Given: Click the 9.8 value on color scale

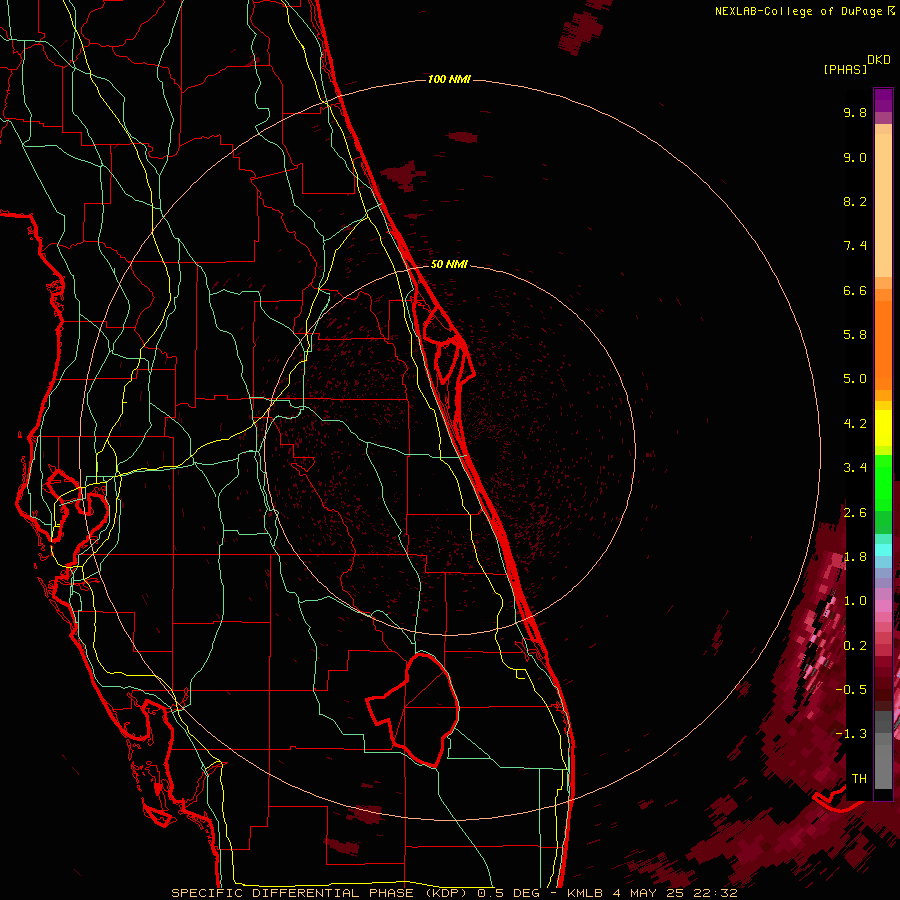Looking at the screenshot, I should pyautogui.click(x=855, y=112).
